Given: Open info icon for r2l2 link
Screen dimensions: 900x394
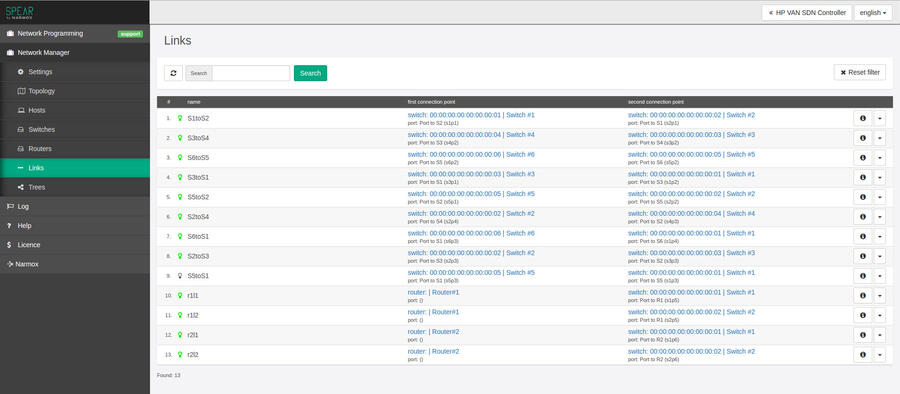Looking at the screenshot, I should click(x=862, y=354).
